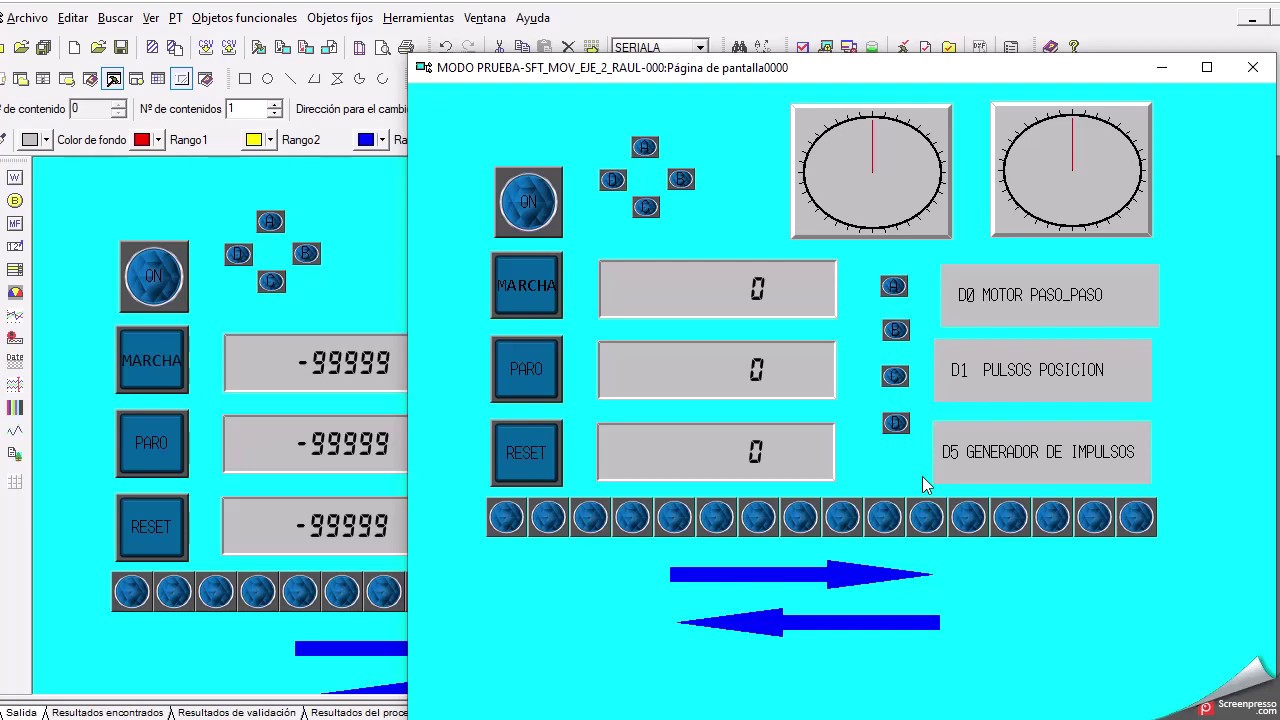Click the save diskette icon in the toolbar

point(121,47)
